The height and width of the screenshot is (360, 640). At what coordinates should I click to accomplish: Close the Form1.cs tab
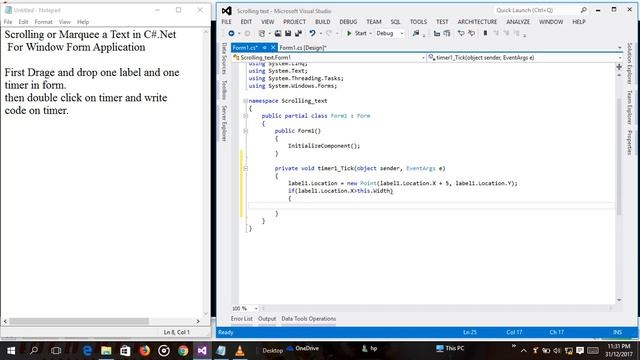pyautogui.click(x=273, y=48)
